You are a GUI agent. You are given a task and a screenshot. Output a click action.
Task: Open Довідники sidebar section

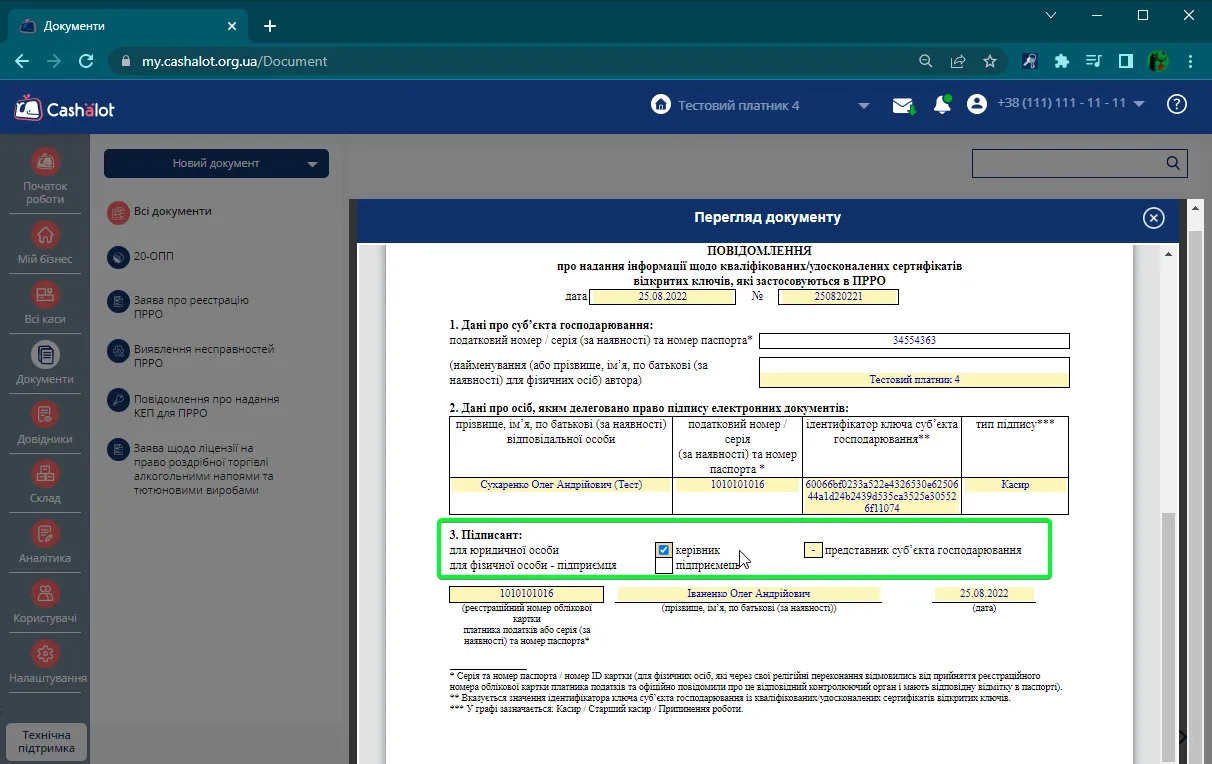click(45, 423)
